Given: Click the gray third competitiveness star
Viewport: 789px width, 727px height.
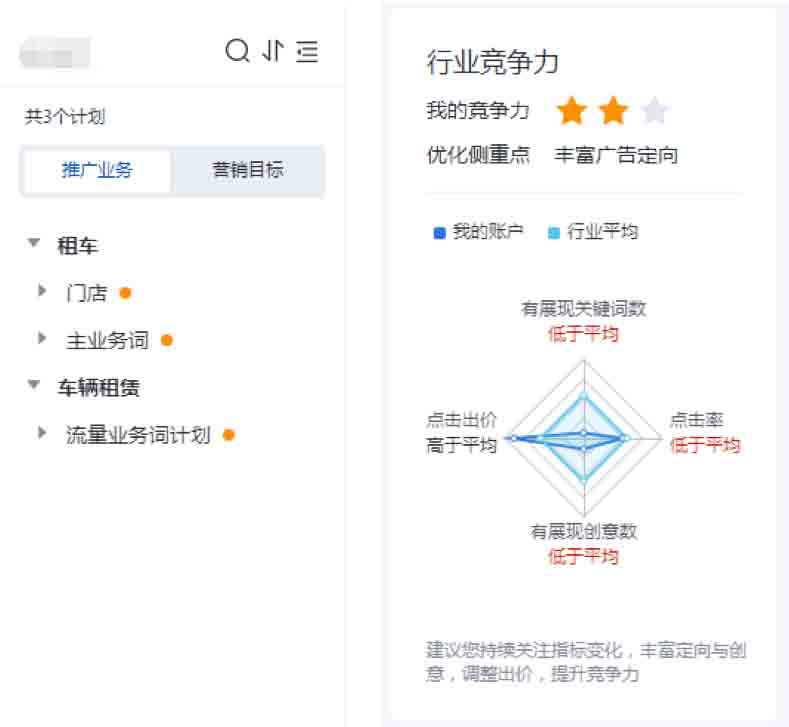Looking at the screenshot, I should [x=655, y=111].
